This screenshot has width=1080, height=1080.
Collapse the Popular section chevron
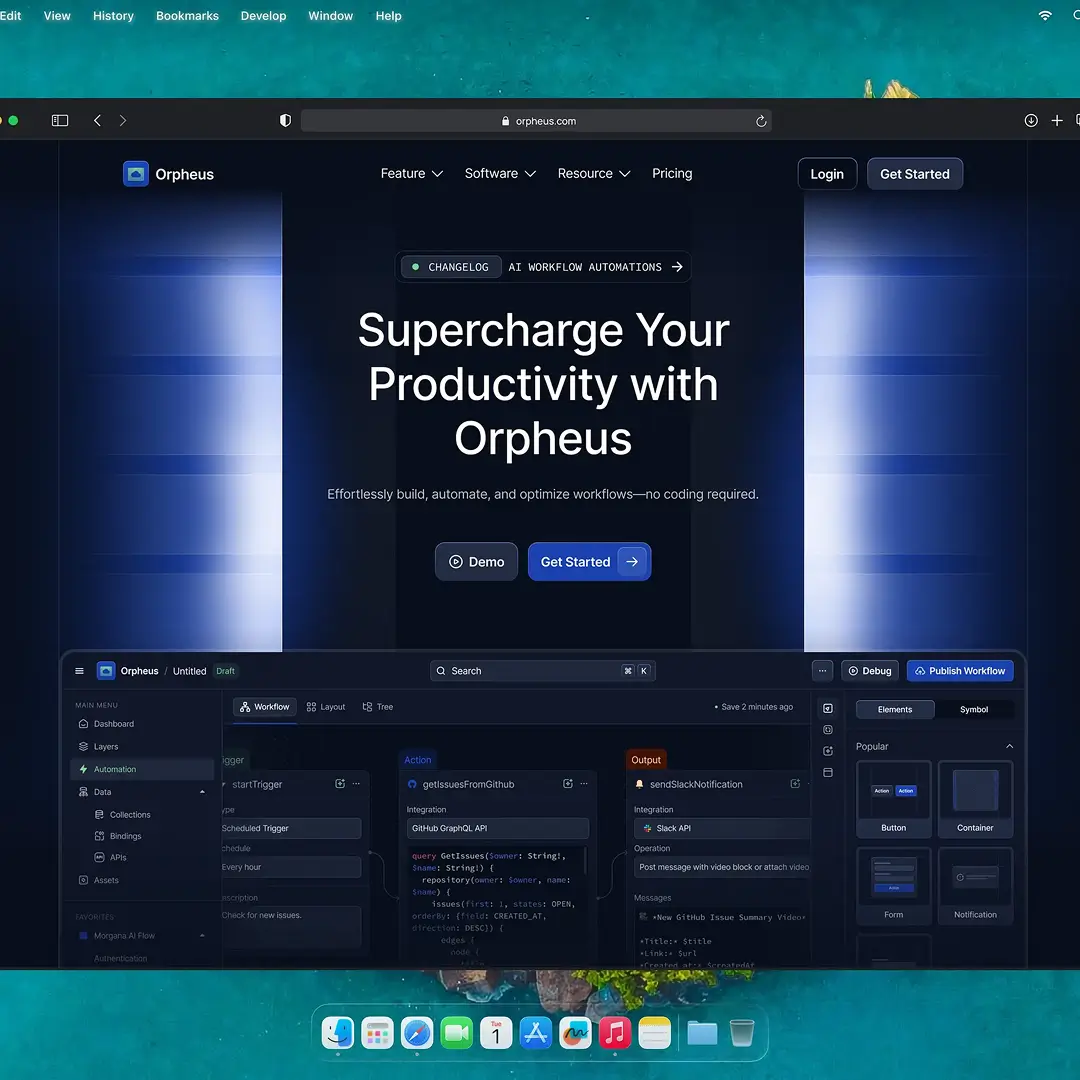click(1009, 747)
